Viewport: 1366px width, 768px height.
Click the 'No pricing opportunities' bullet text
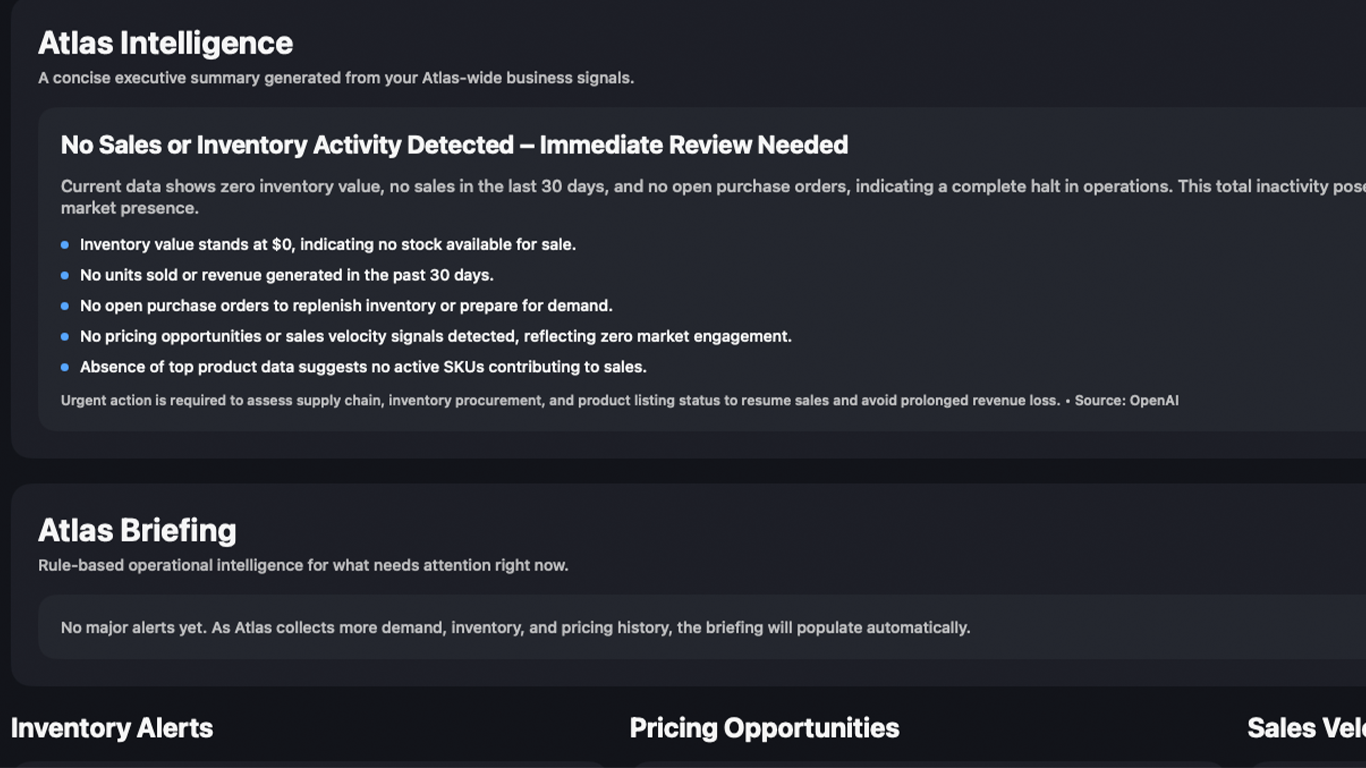pos(436,337)
